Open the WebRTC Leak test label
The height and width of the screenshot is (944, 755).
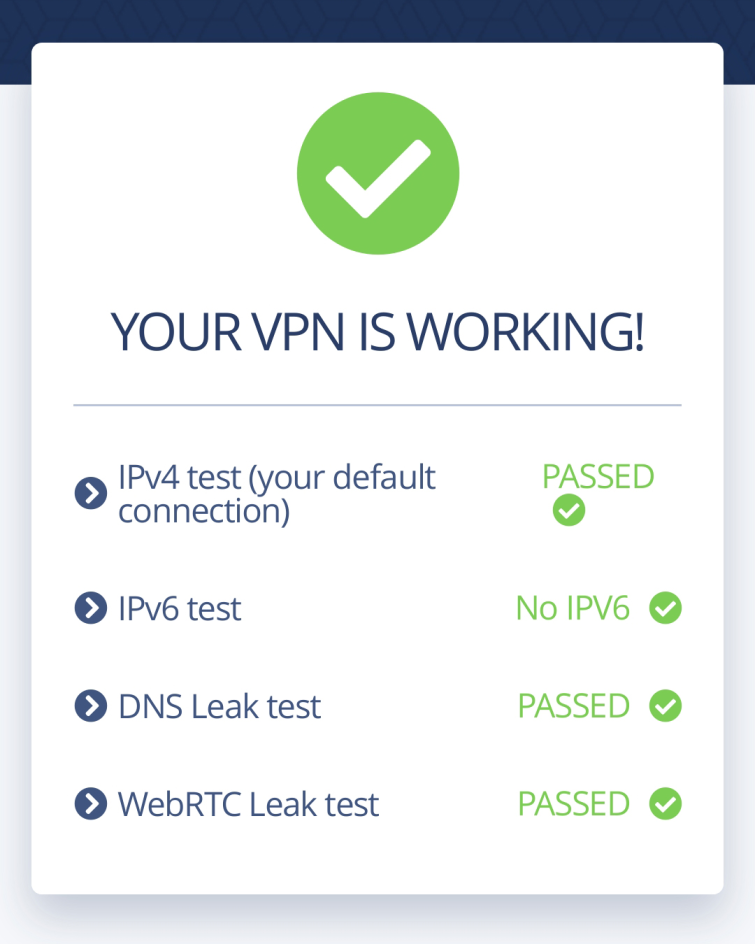click(x=248, y=804)
